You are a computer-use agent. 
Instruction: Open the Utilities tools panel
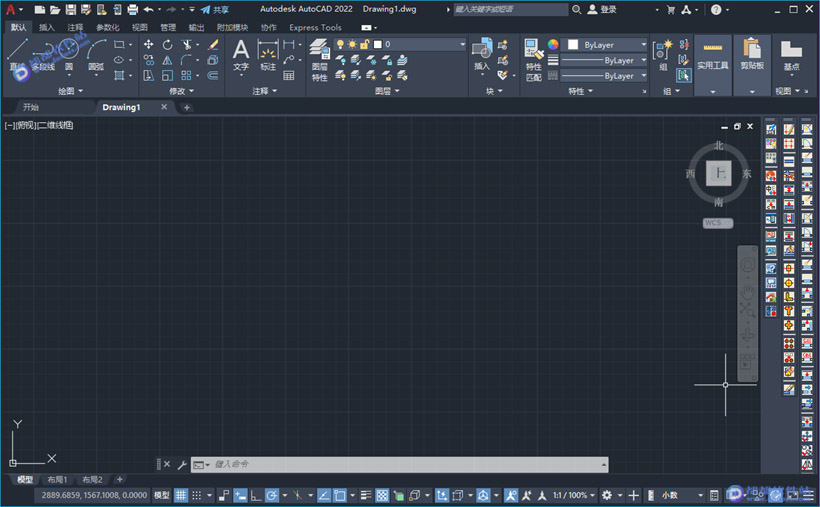pyautogui.click(x=712, y=65)
